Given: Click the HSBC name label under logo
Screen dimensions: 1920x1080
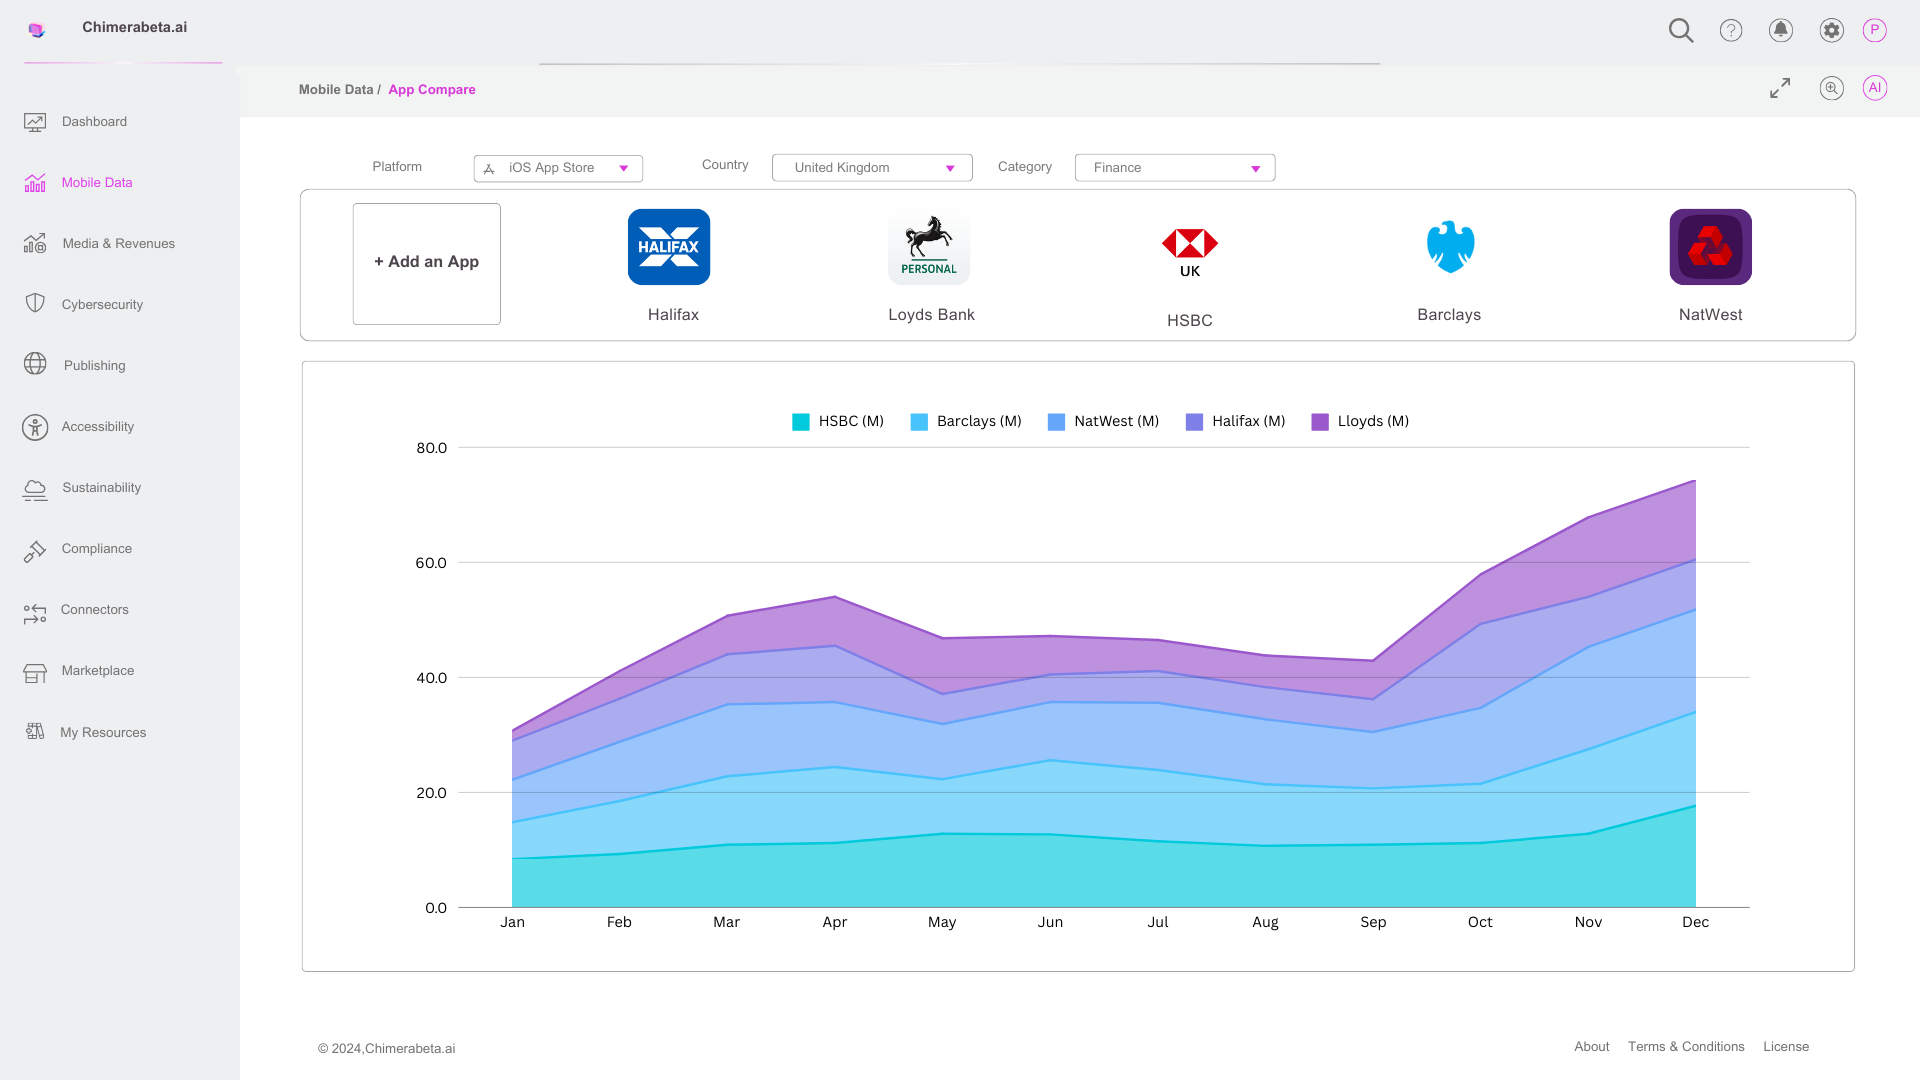Looking at the screenshot, I should pyautogui.click(x=1190, y=321).
